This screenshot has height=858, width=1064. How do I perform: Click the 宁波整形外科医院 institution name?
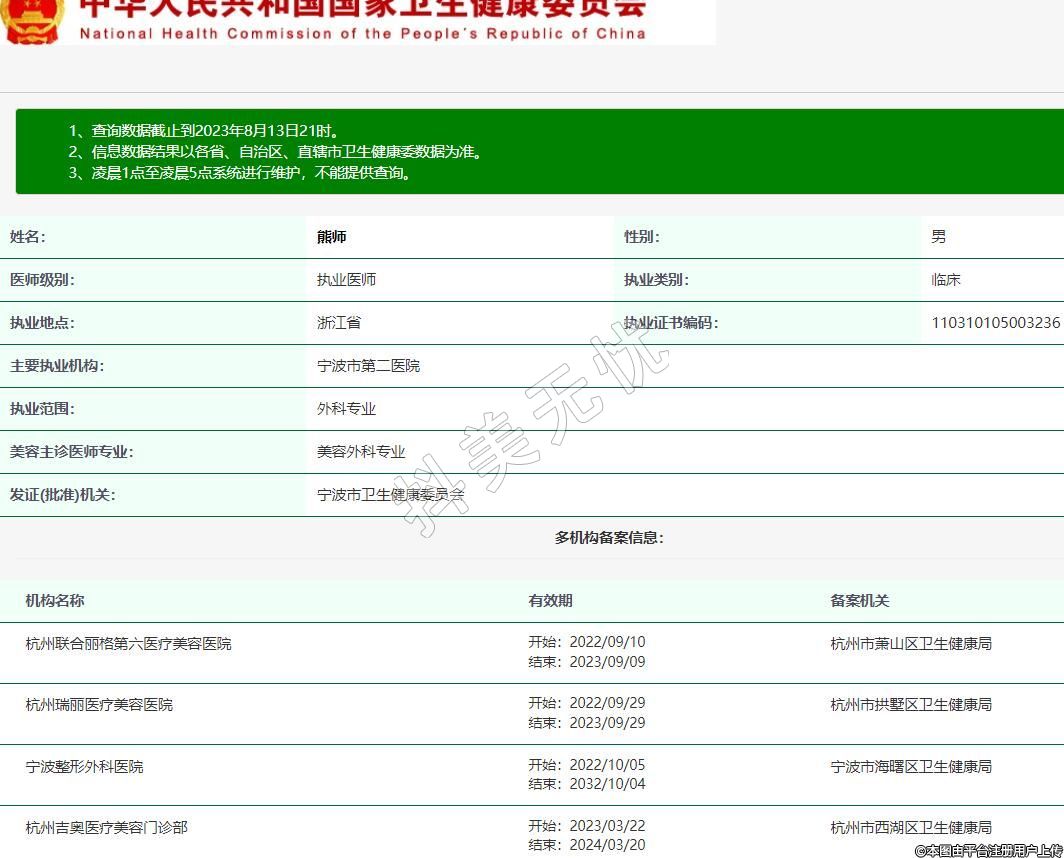click(x=84, y=767)
